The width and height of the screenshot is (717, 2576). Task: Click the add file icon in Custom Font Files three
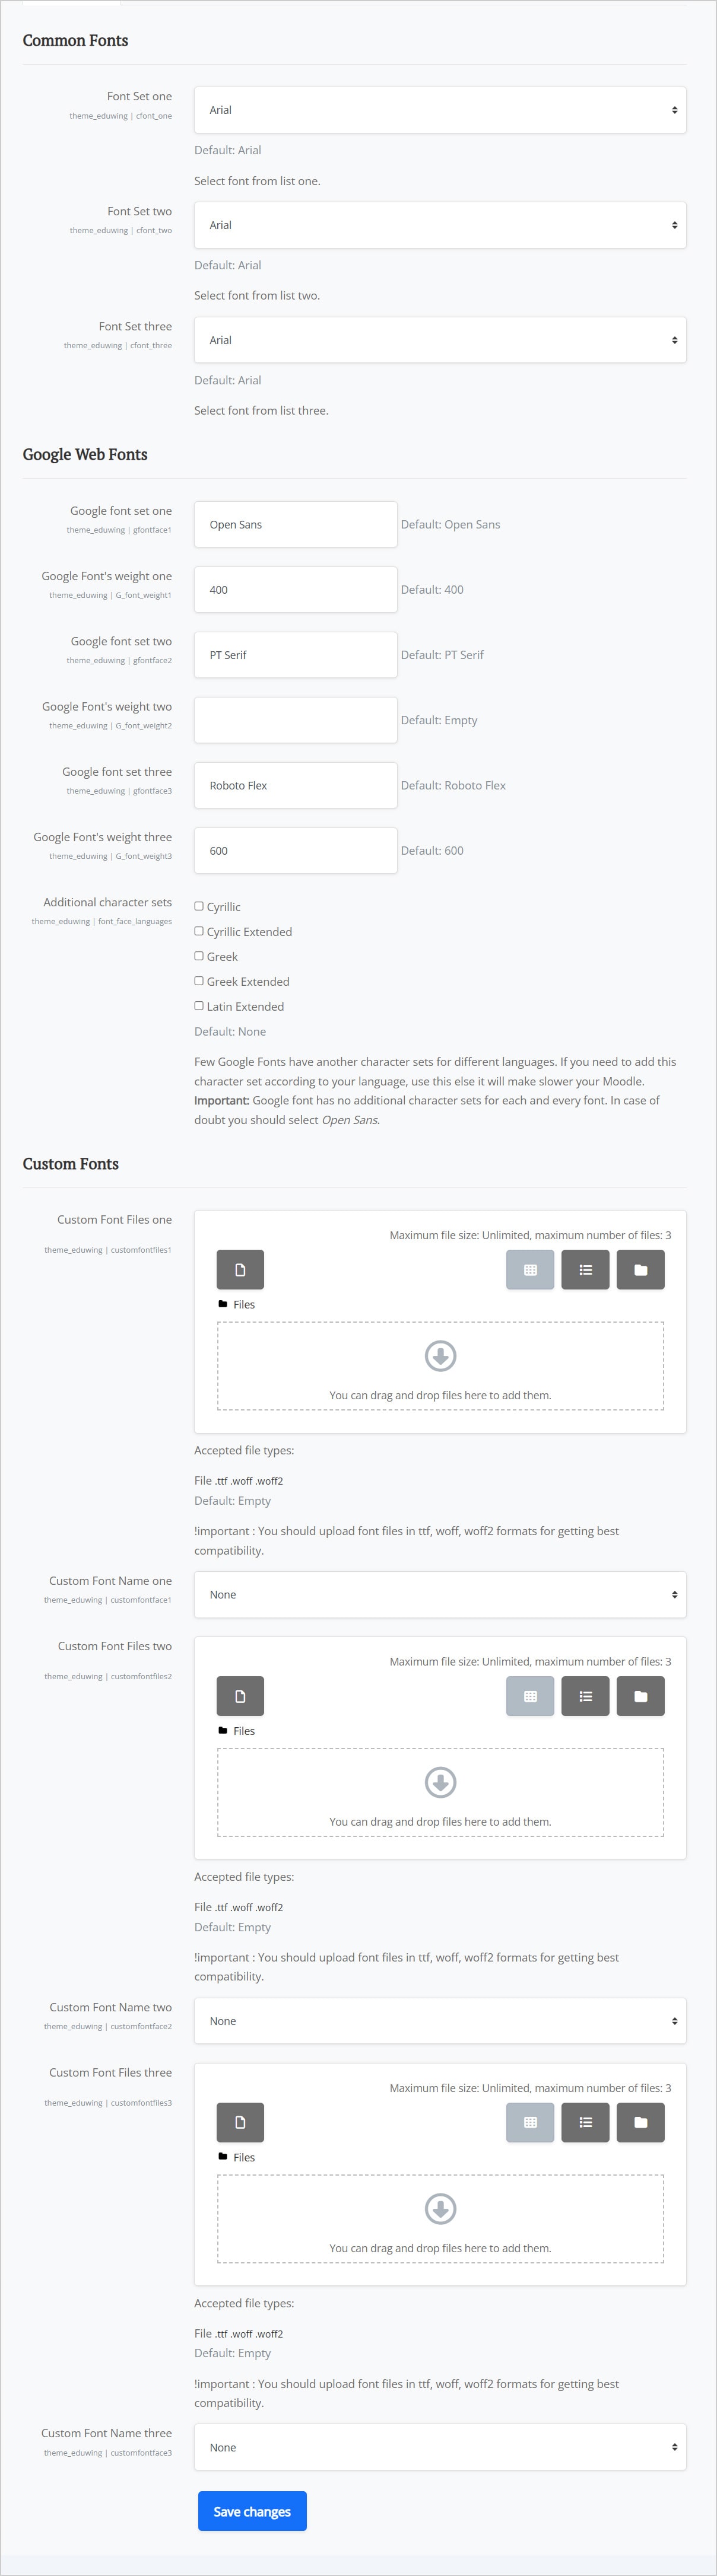[x=240, y=2122]
